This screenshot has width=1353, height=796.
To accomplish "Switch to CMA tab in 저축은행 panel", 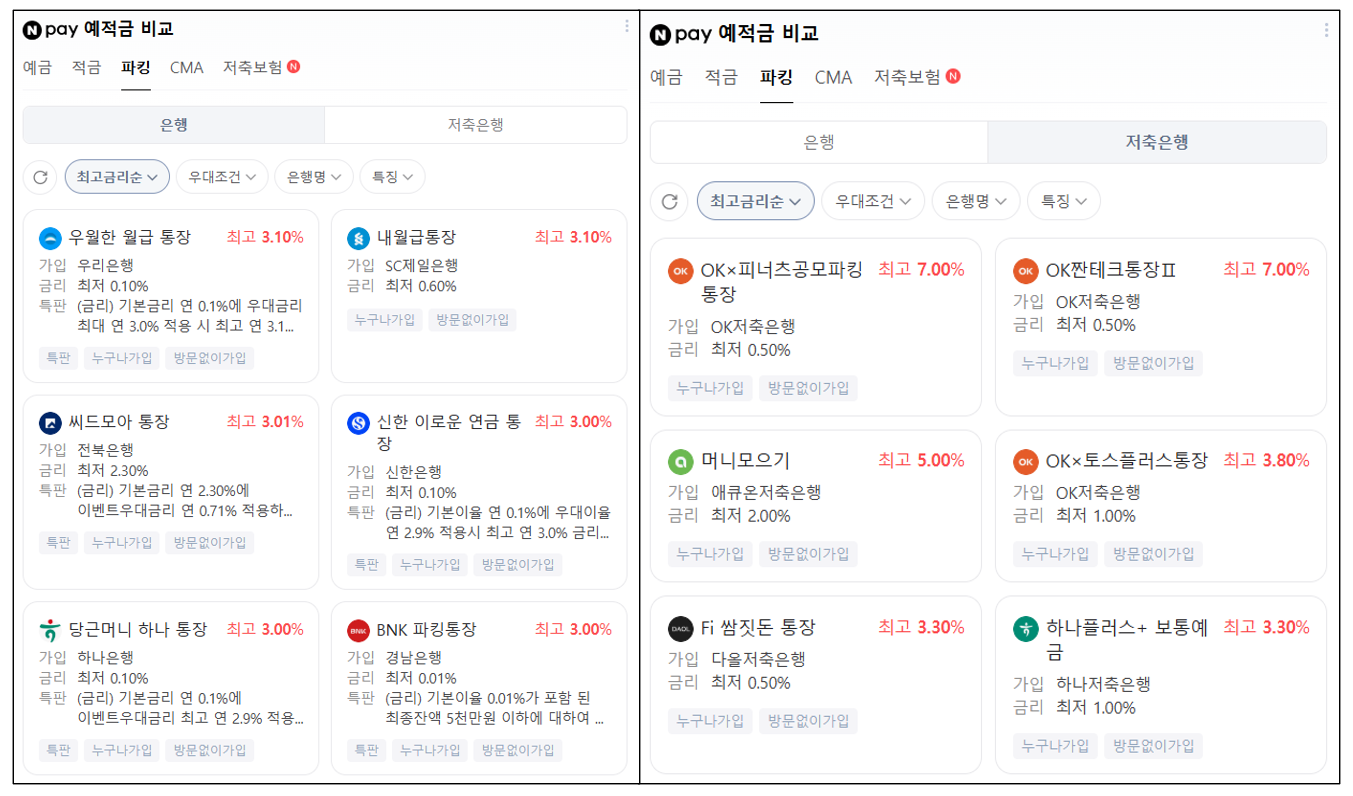I will (x=833, y=77).
